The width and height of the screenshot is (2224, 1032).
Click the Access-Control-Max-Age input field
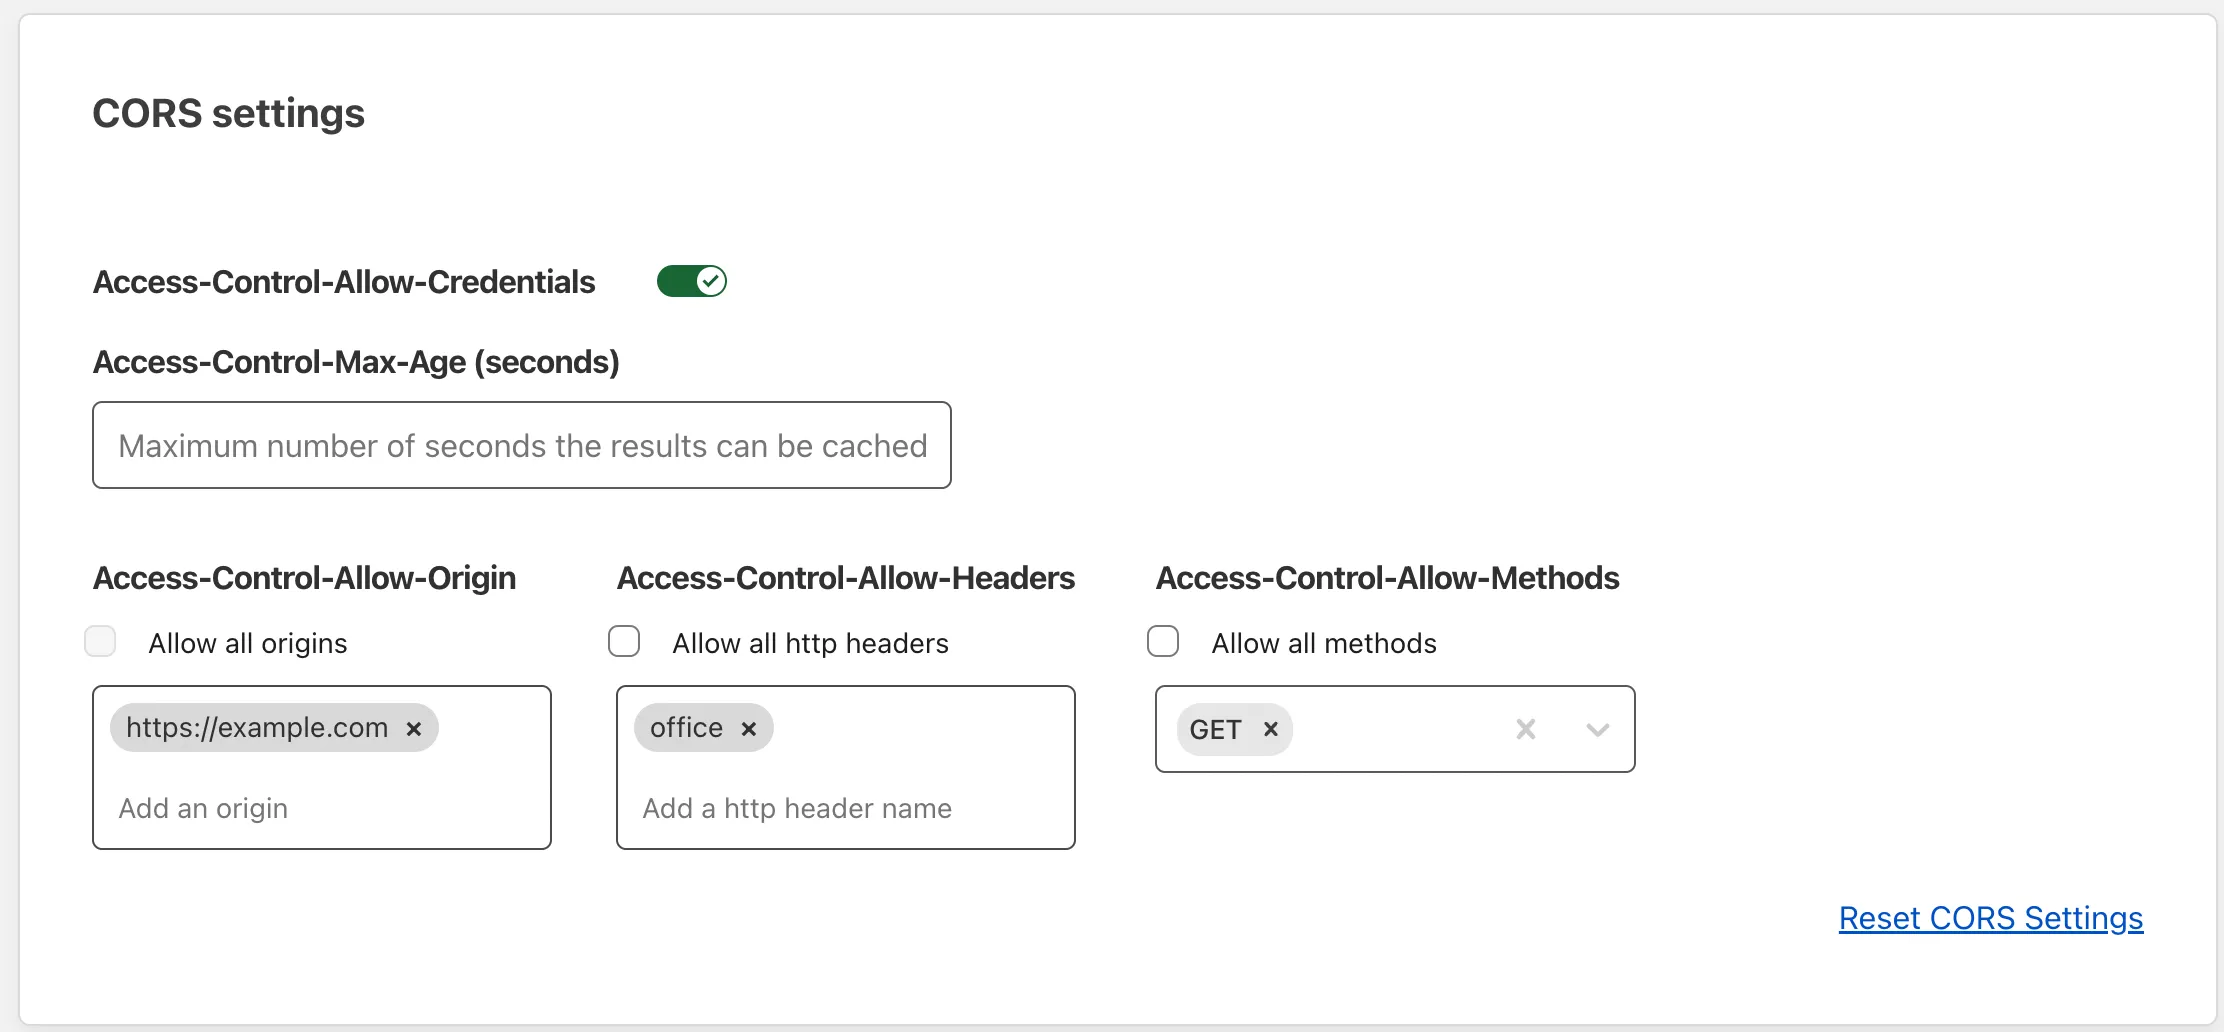pos(521,445)
